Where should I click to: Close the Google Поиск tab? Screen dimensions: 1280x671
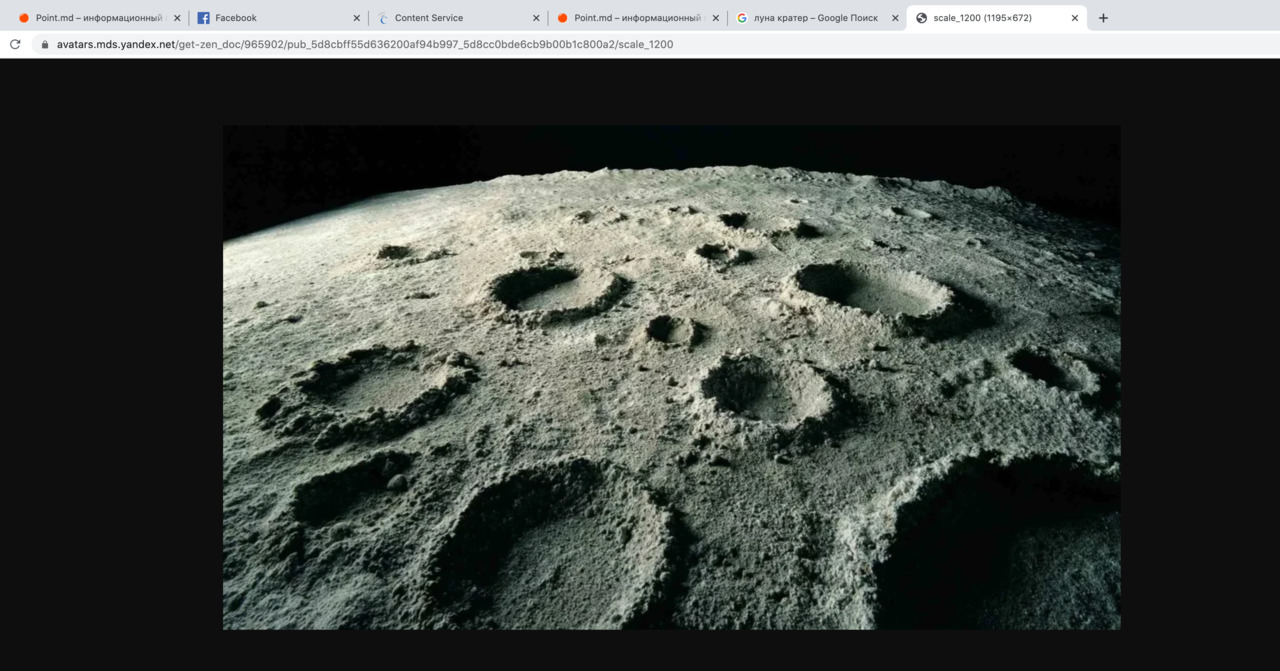pos(895,18)
